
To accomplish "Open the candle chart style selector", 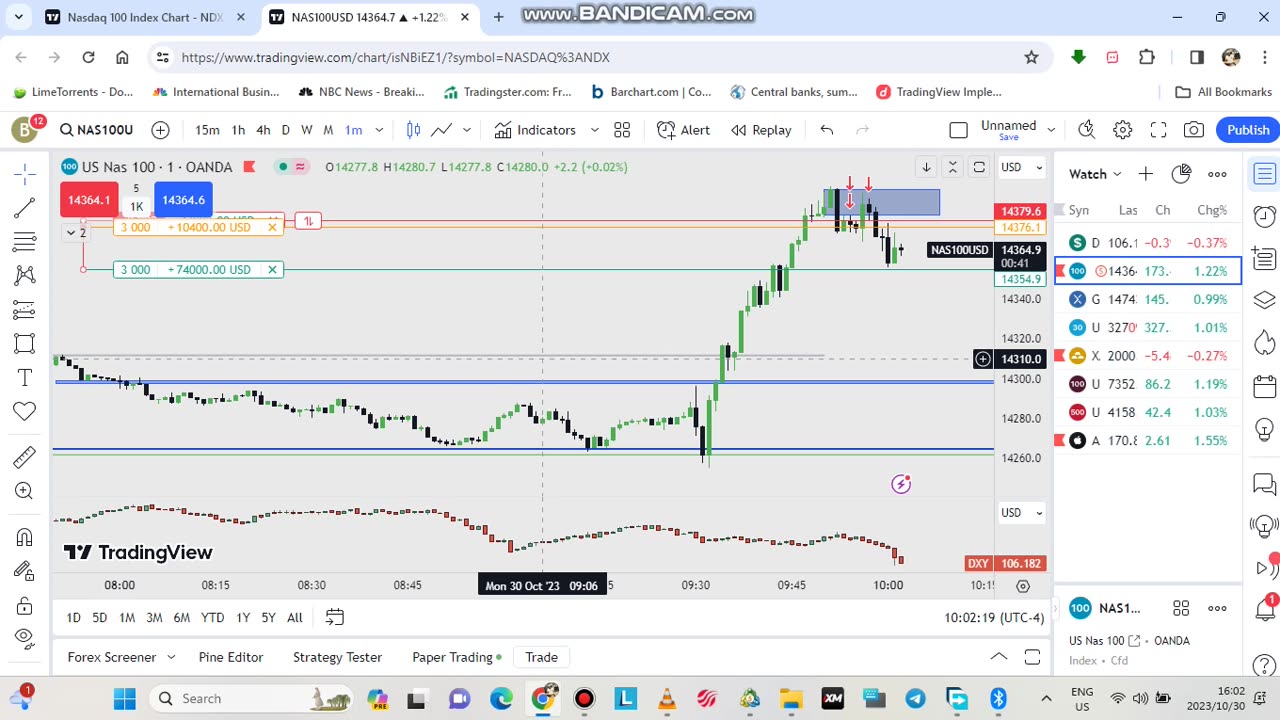I will [413, 130].
